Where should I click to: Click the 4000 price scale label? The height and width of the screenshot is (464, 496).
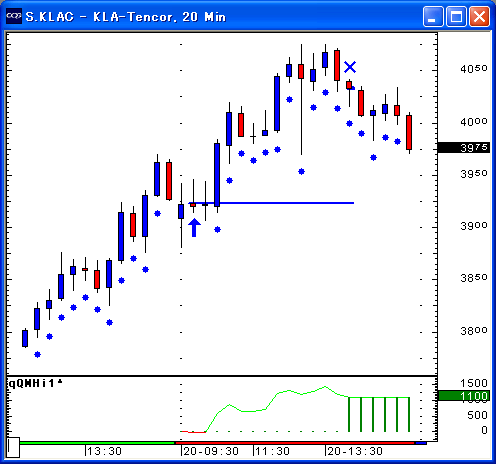tap(474, 122)
